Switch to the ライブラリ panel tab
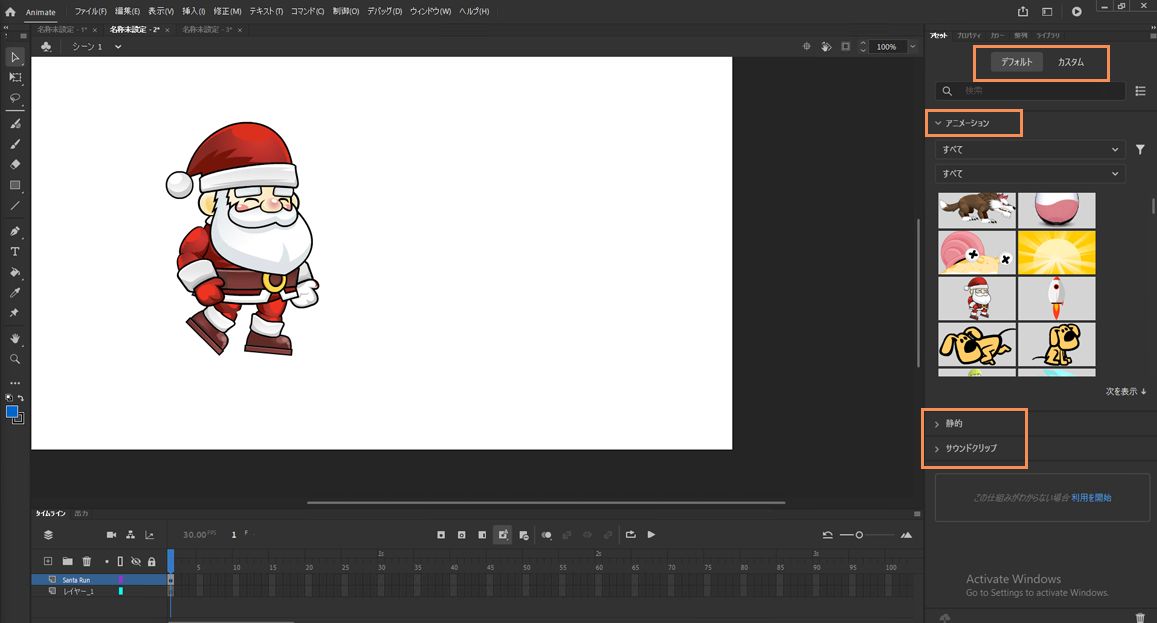The image size is (1157, 623). click(x=1048, y=35)
